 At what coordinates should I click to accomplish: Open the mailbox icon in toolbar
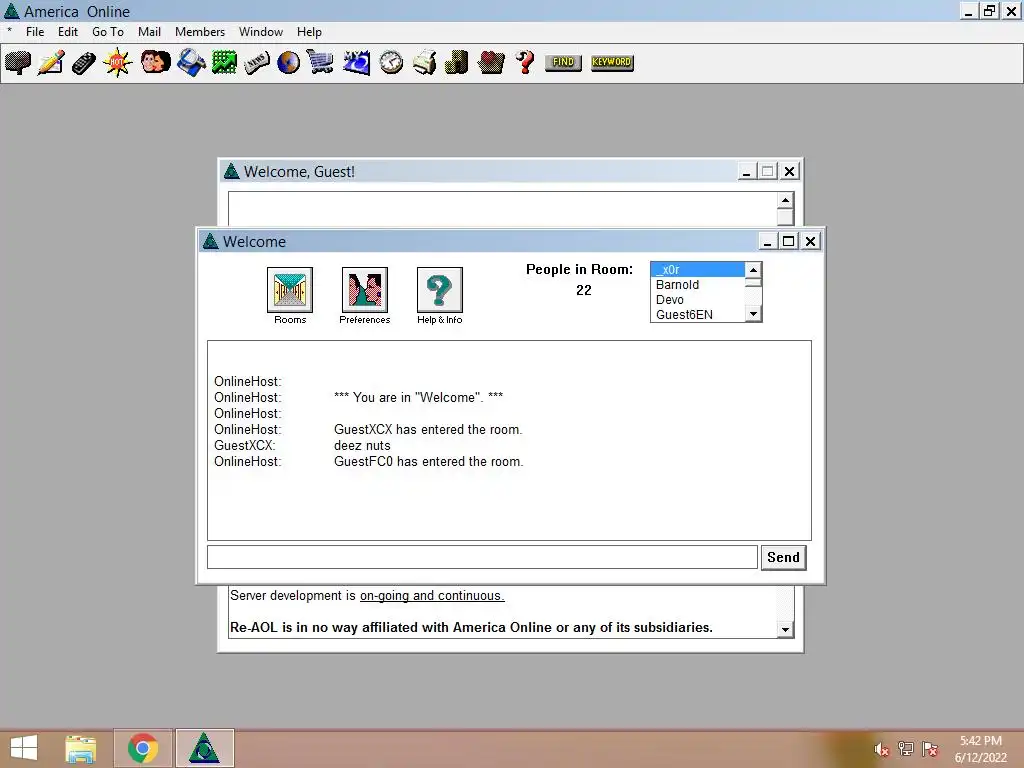coord(18,63)
